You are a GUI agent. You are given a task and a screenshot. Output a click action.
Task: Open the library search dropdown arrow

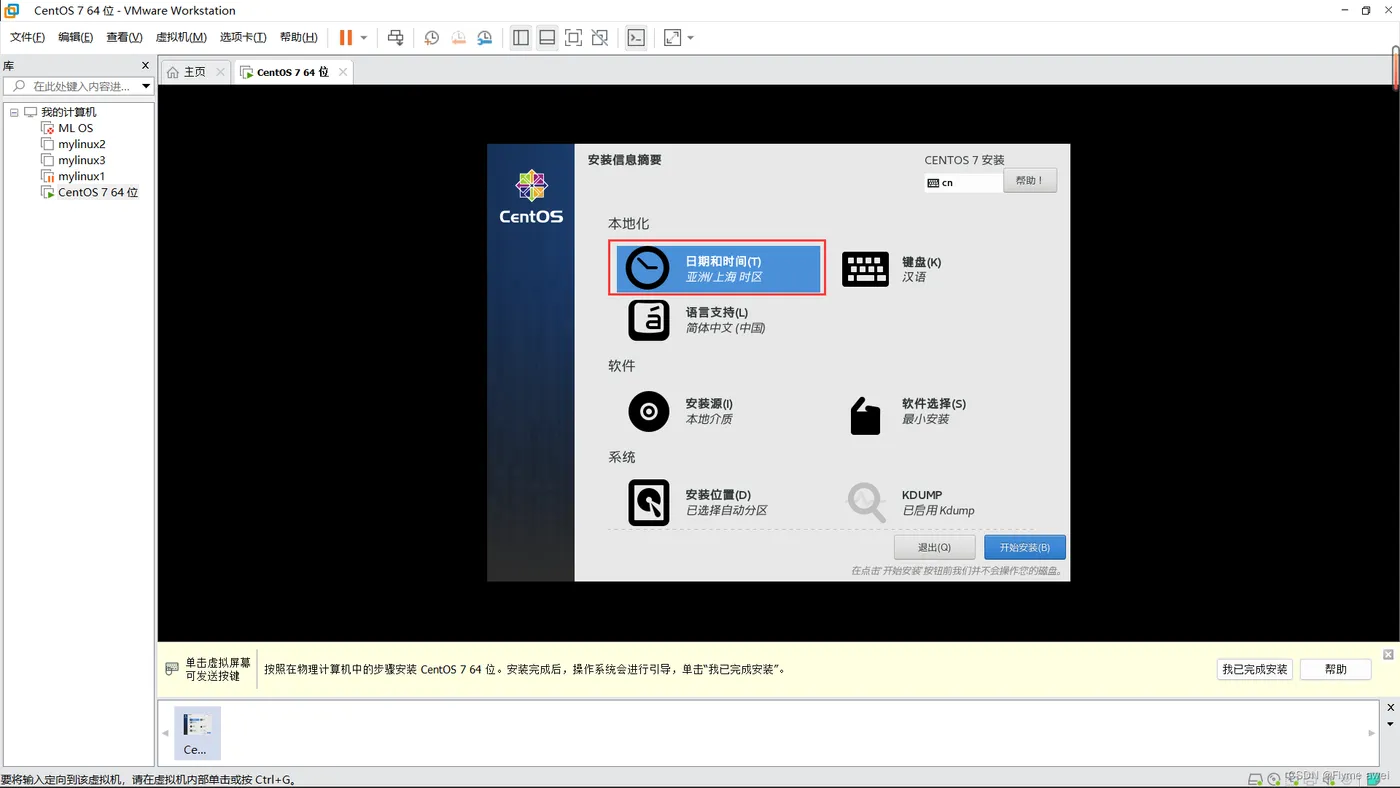(146, 86)
